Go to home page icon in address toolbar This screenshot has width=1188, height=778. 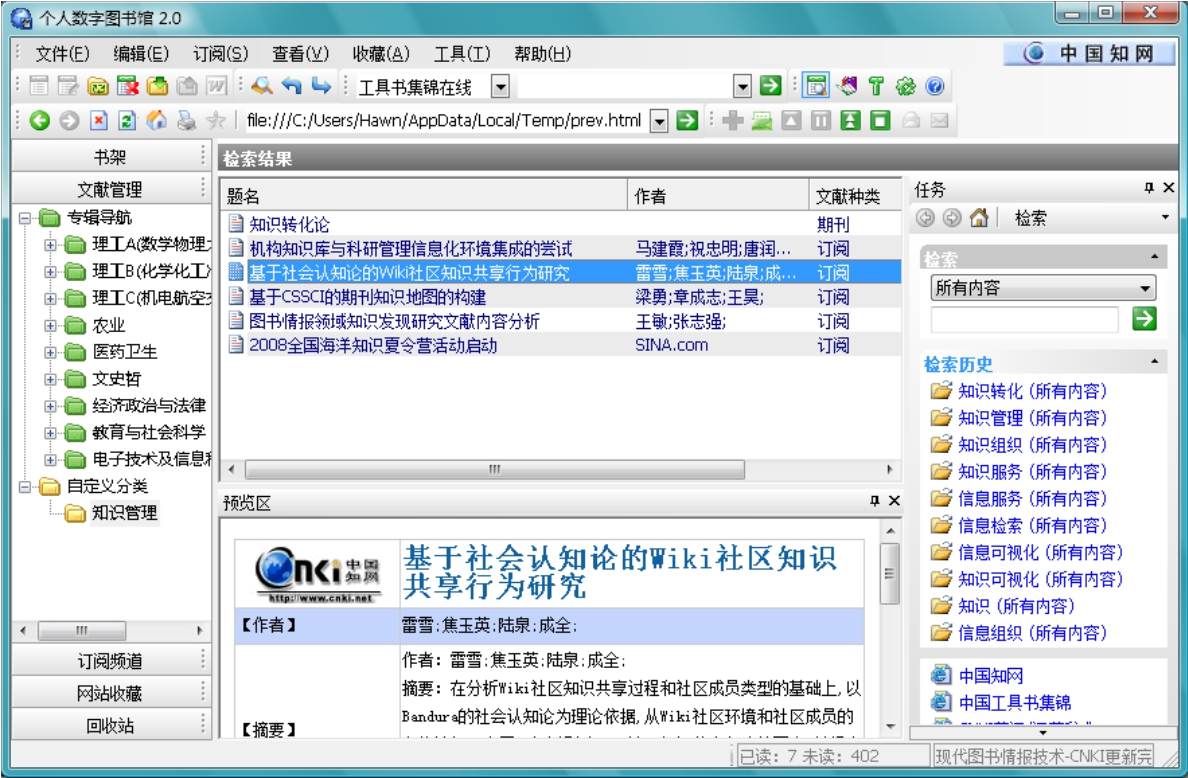pos(157,120)
